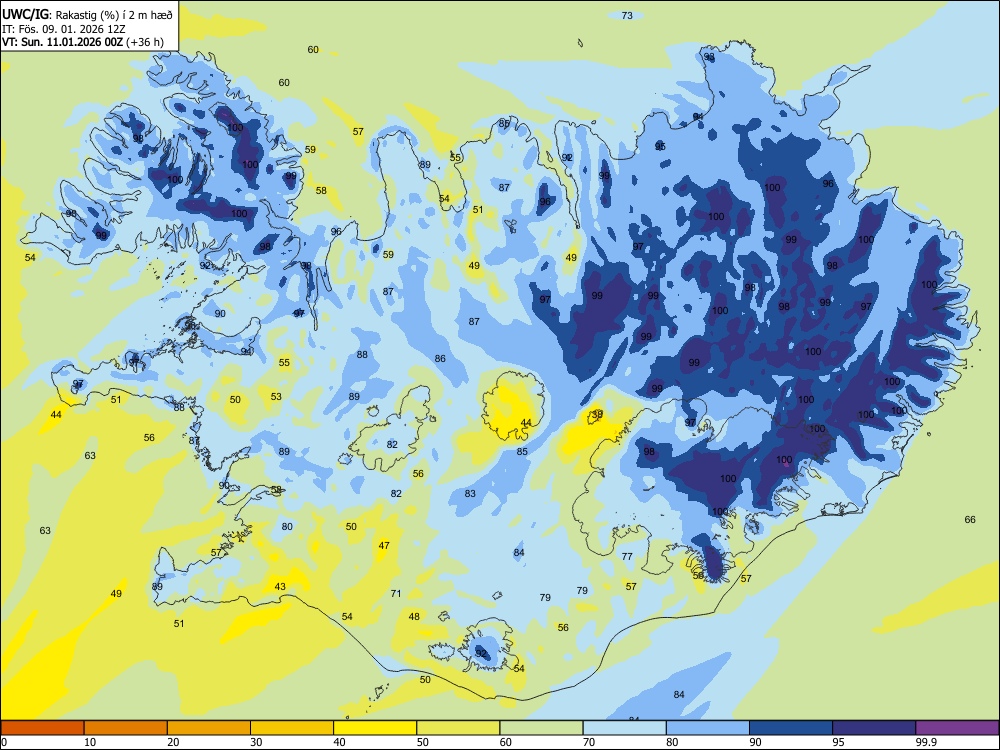Click the '80' humidity value on the map

(288, 527)
